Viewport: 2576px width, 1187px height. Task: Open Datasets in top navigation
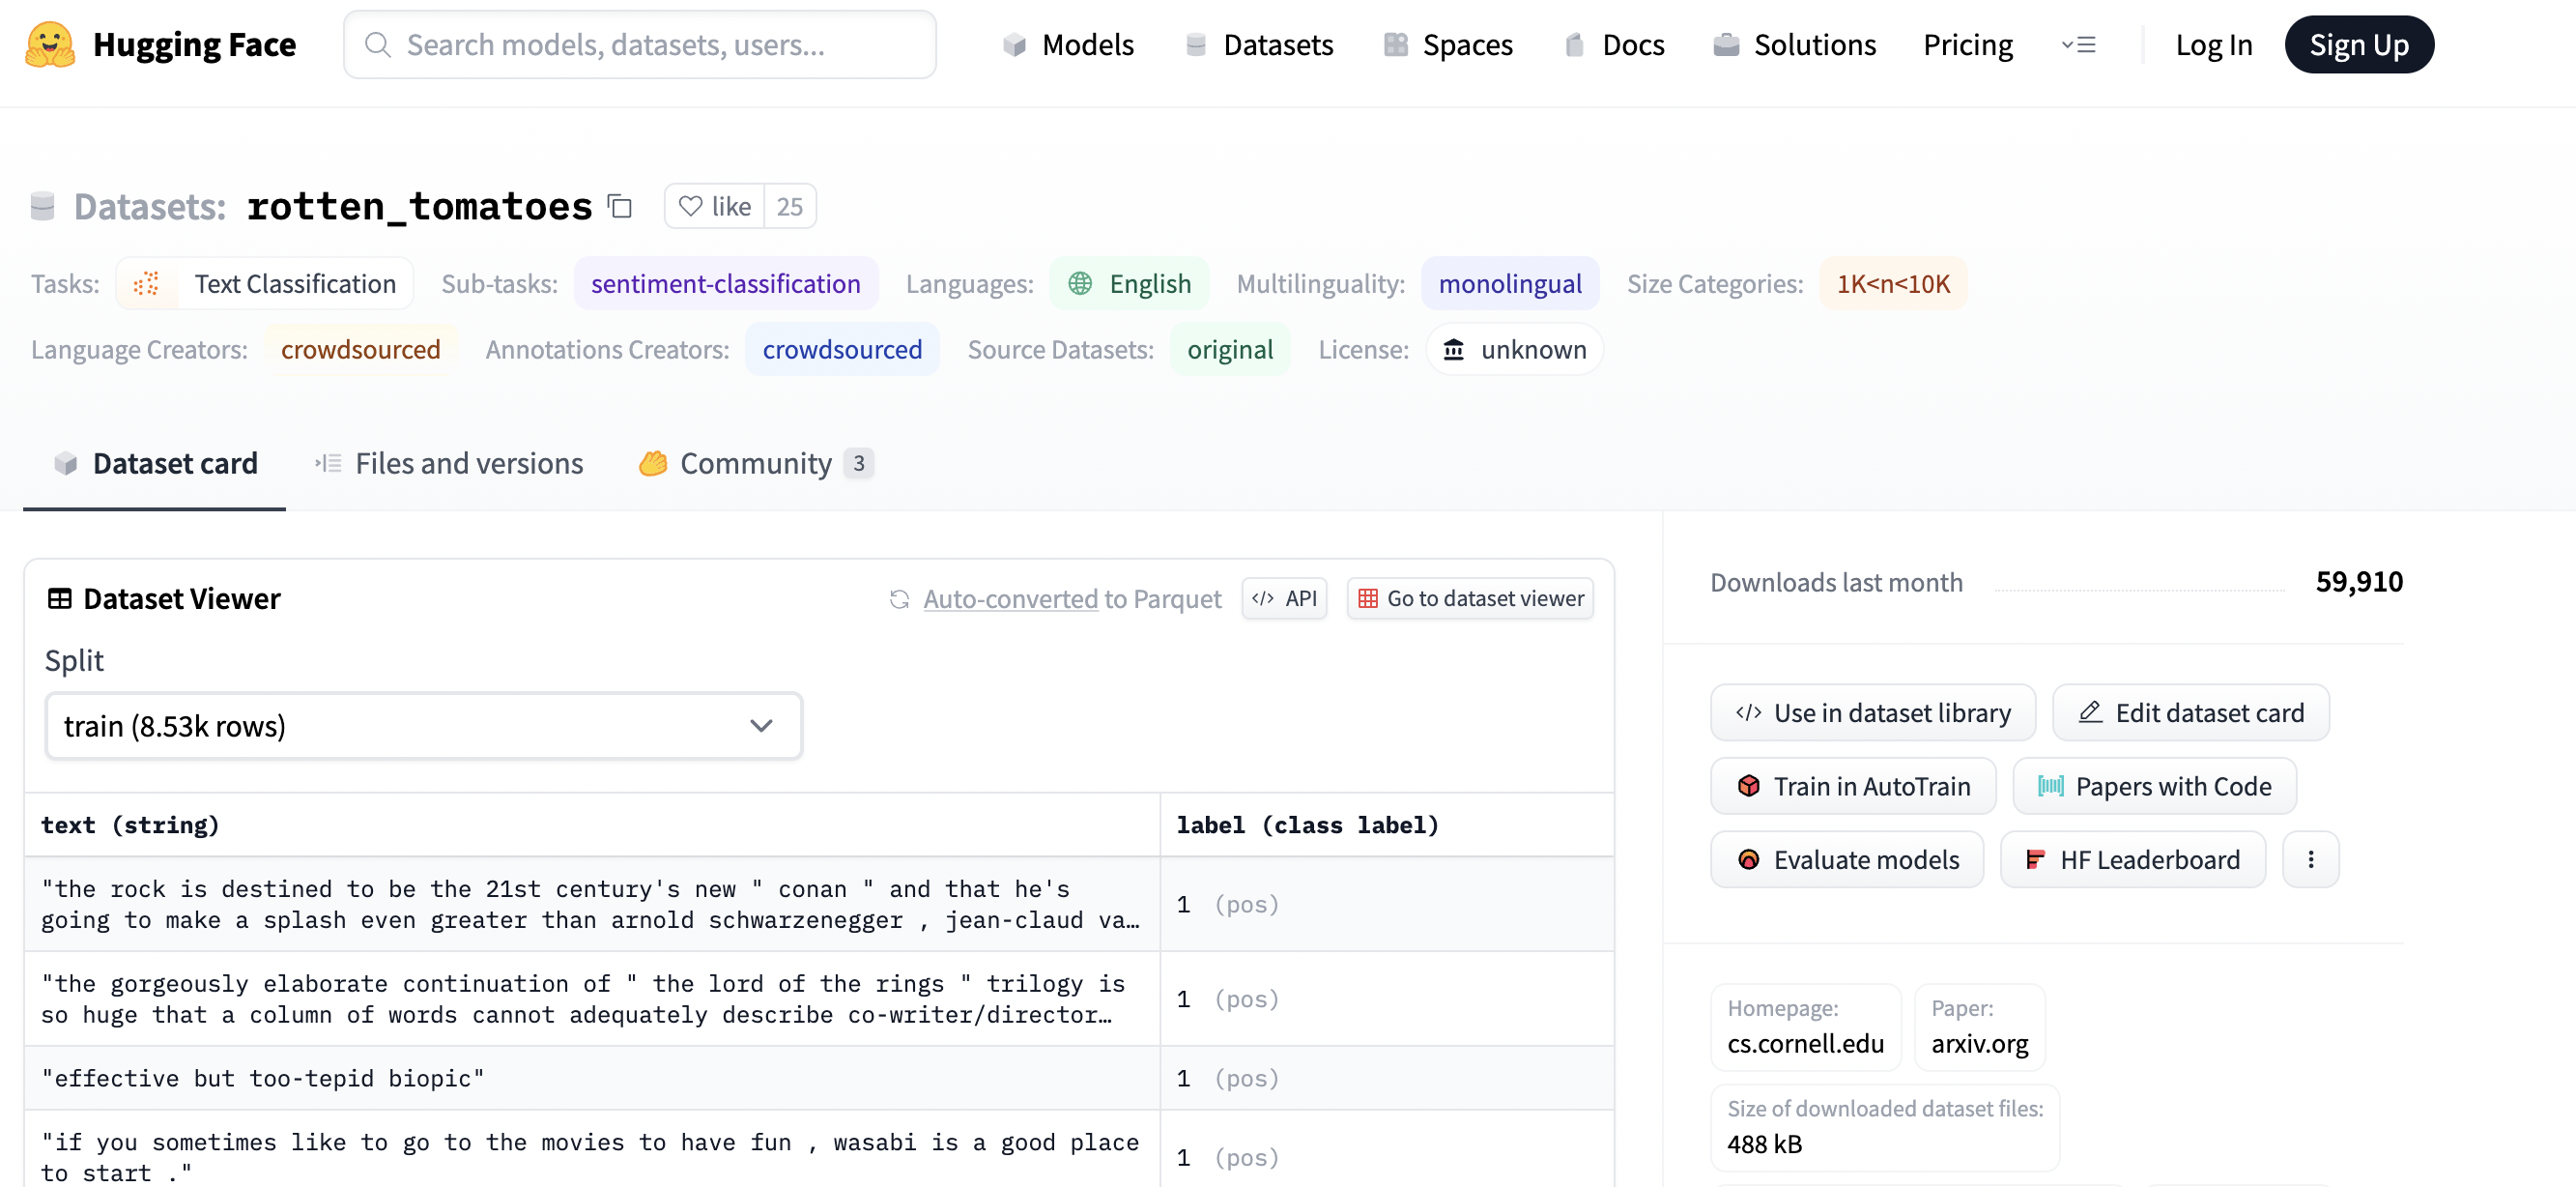point(1258,45)
